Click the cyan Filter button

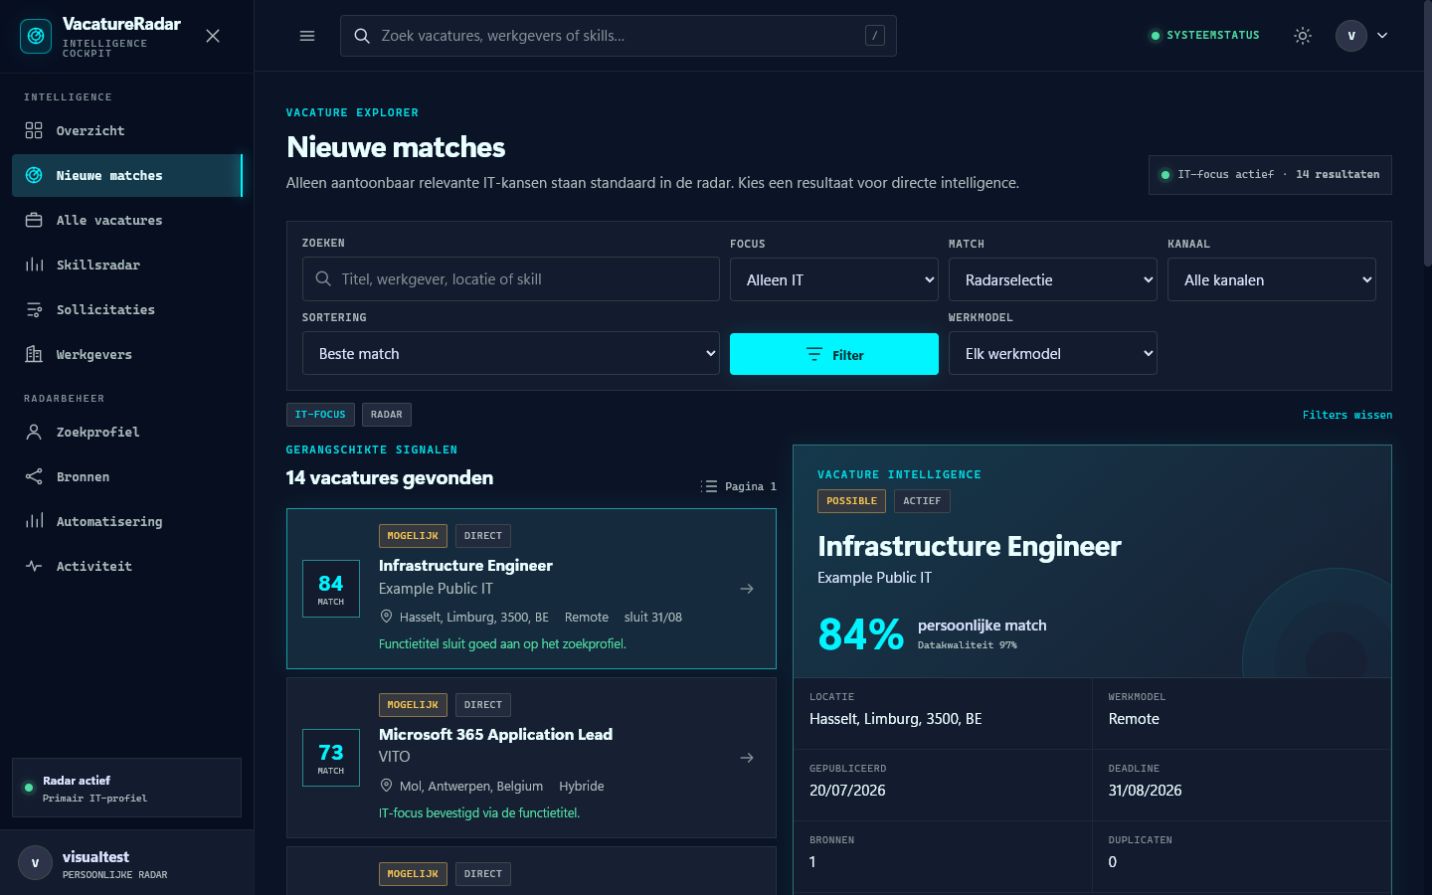(x=834, y=354)
